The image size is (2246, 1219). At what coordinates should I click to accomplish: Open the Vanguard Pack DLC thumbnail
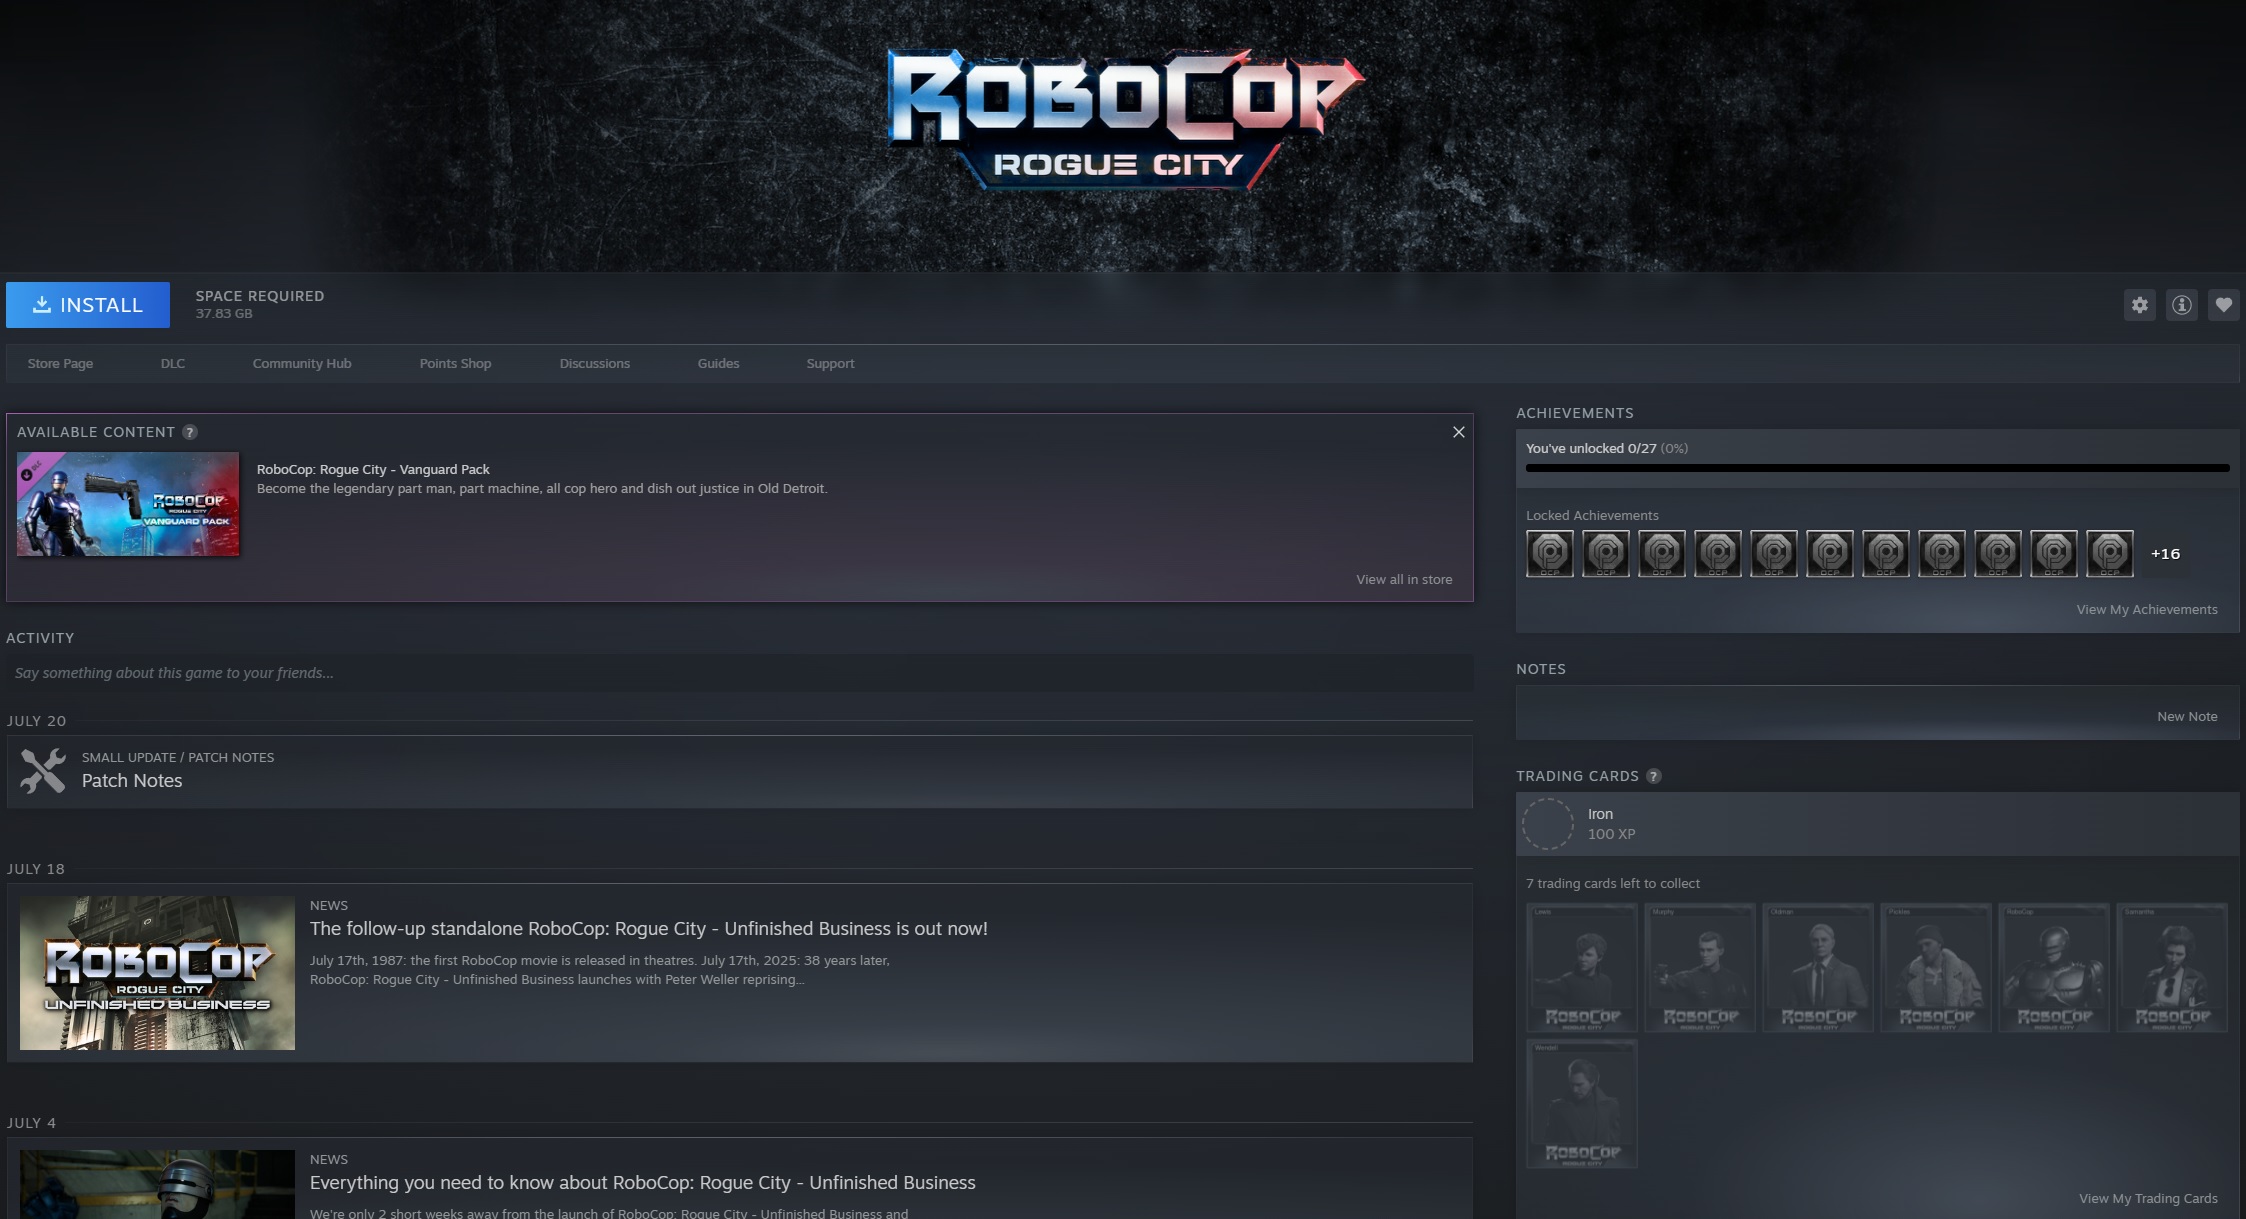coord(128,504)
